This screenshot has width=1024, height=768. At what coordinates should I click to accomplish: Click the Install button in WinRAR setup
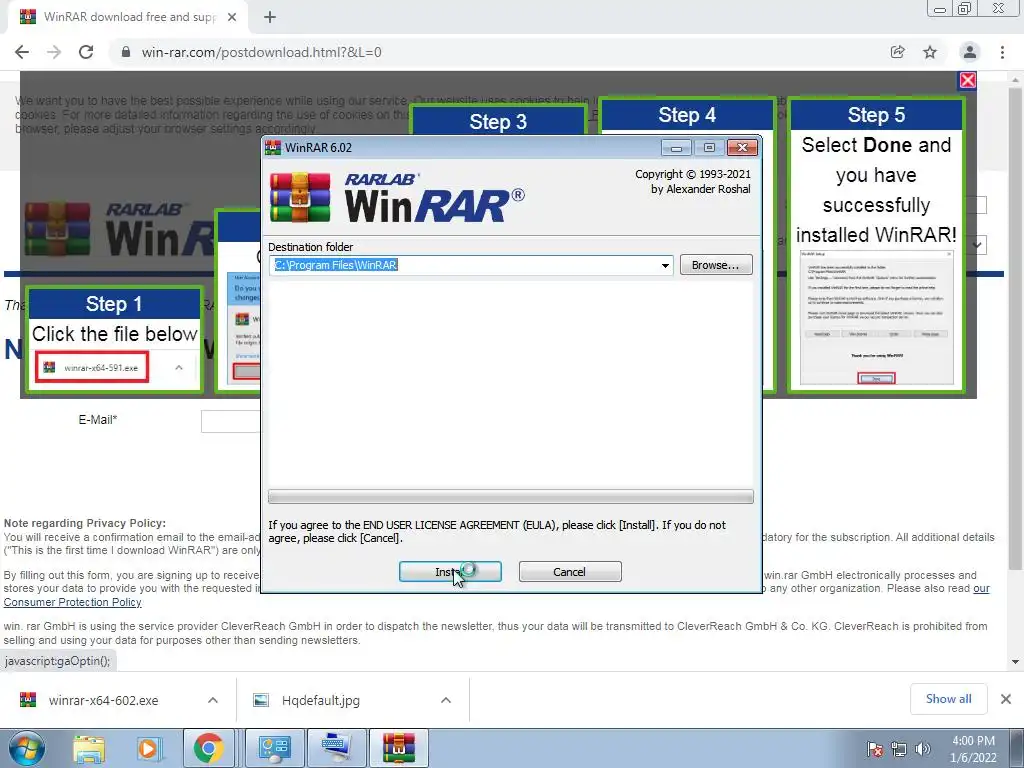(450, 571)
